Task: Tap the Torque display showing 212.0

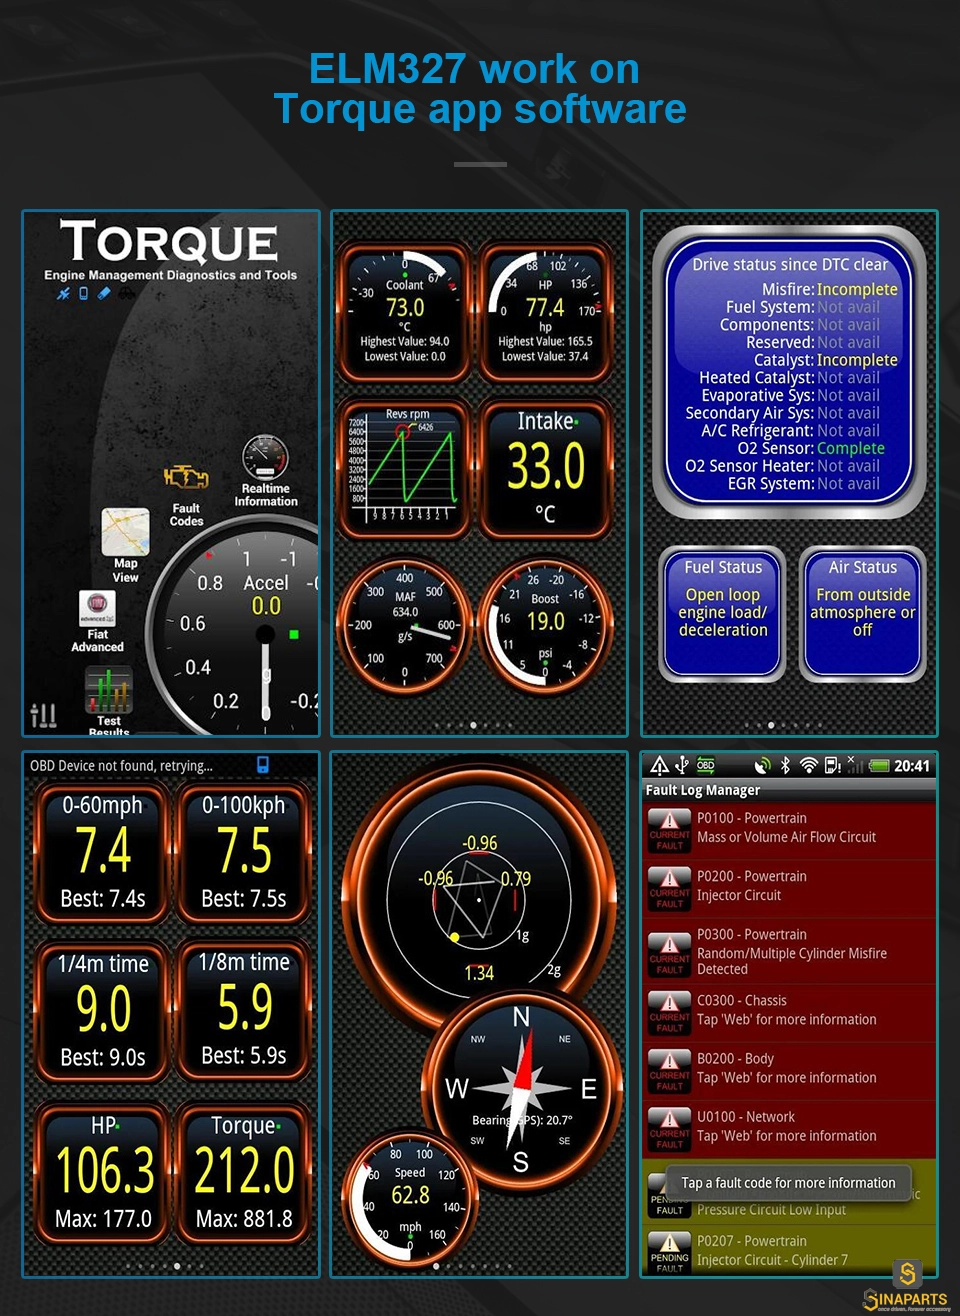Action: [x=244, y=1172]
